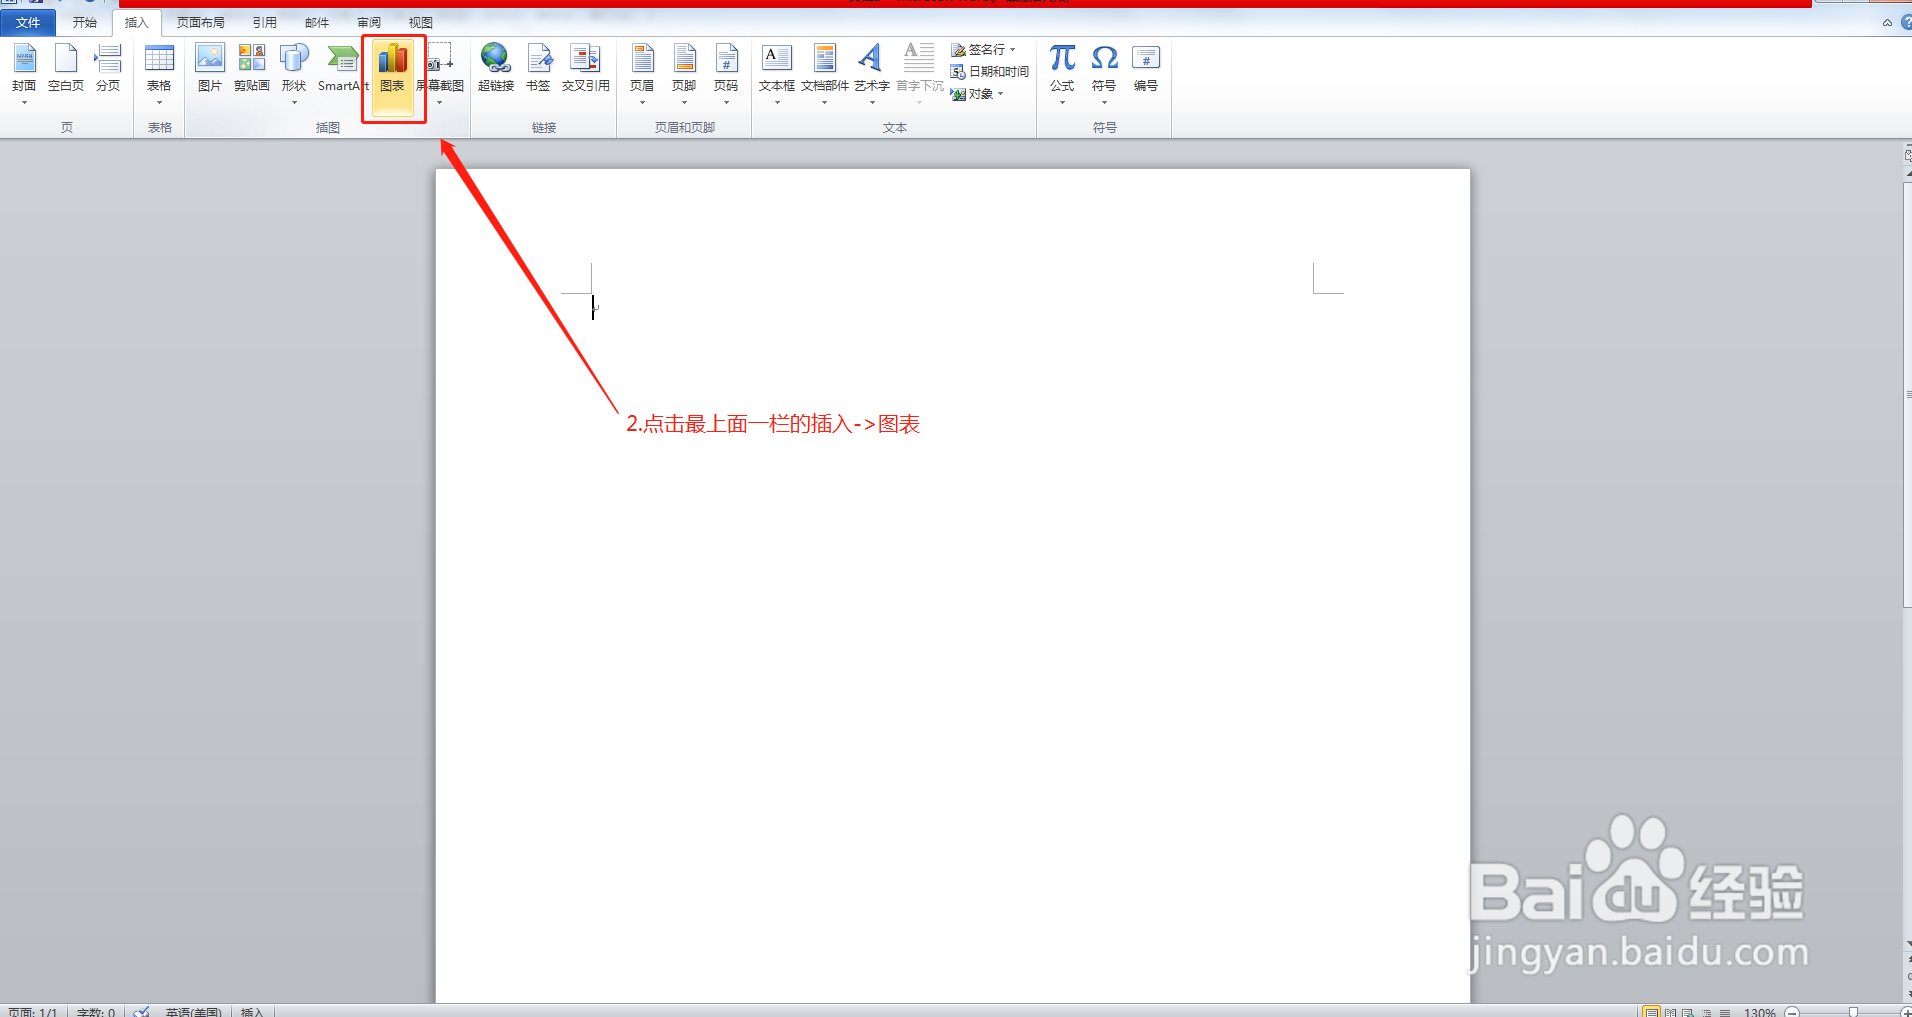Insert a 交叉引用 cross-reference
1912x1017 pixels.
point(585,68)
